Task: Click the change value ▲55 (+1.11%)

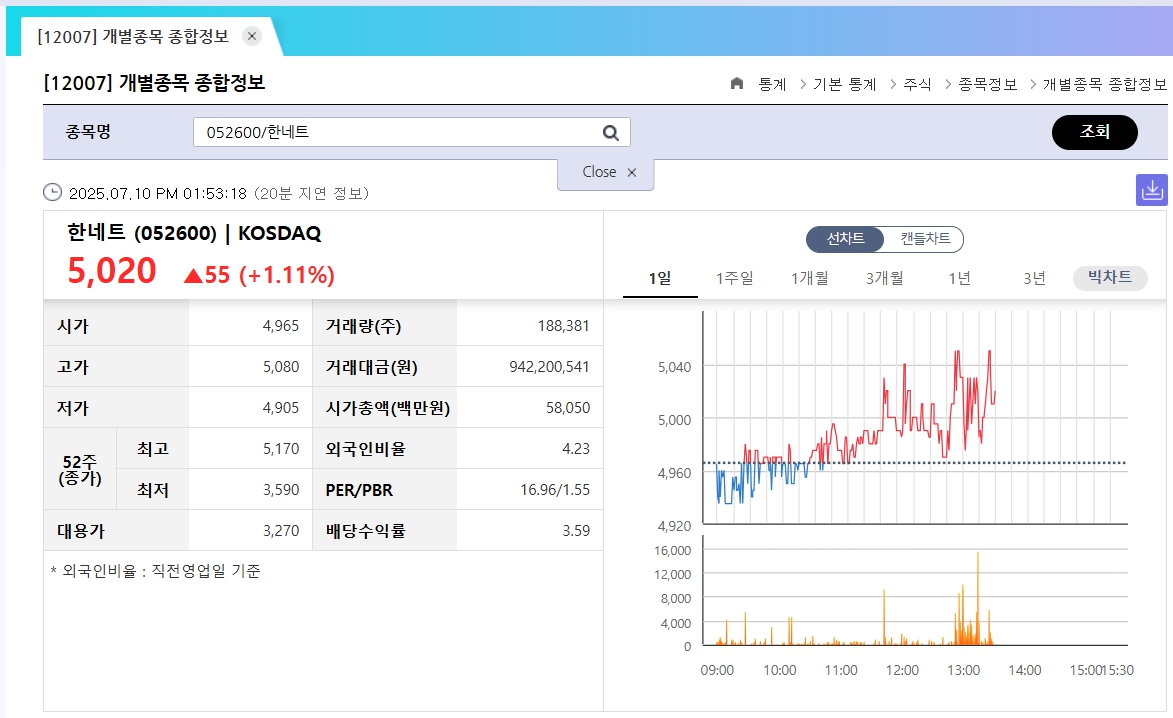Action: 259,274
